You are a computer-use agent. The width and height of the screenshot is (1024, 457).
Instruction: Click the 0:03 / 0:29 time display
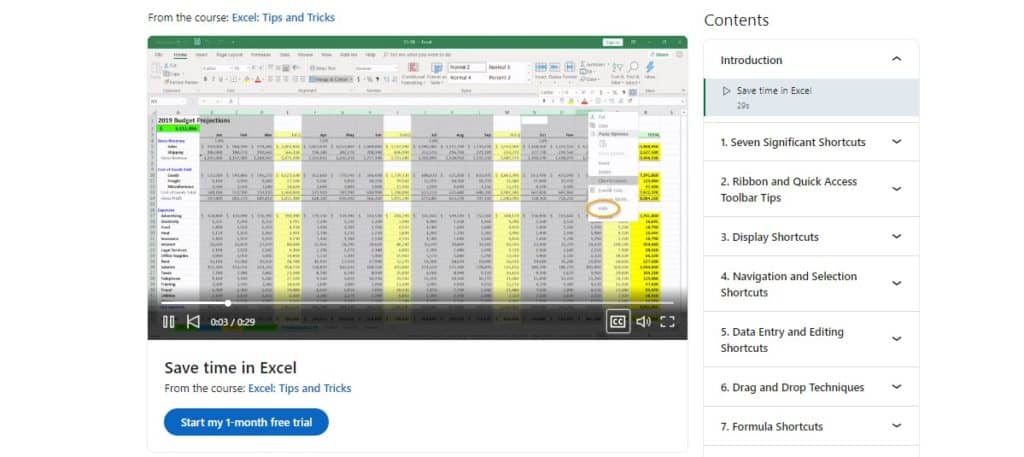pyautogui.click(x=232, y=322)
